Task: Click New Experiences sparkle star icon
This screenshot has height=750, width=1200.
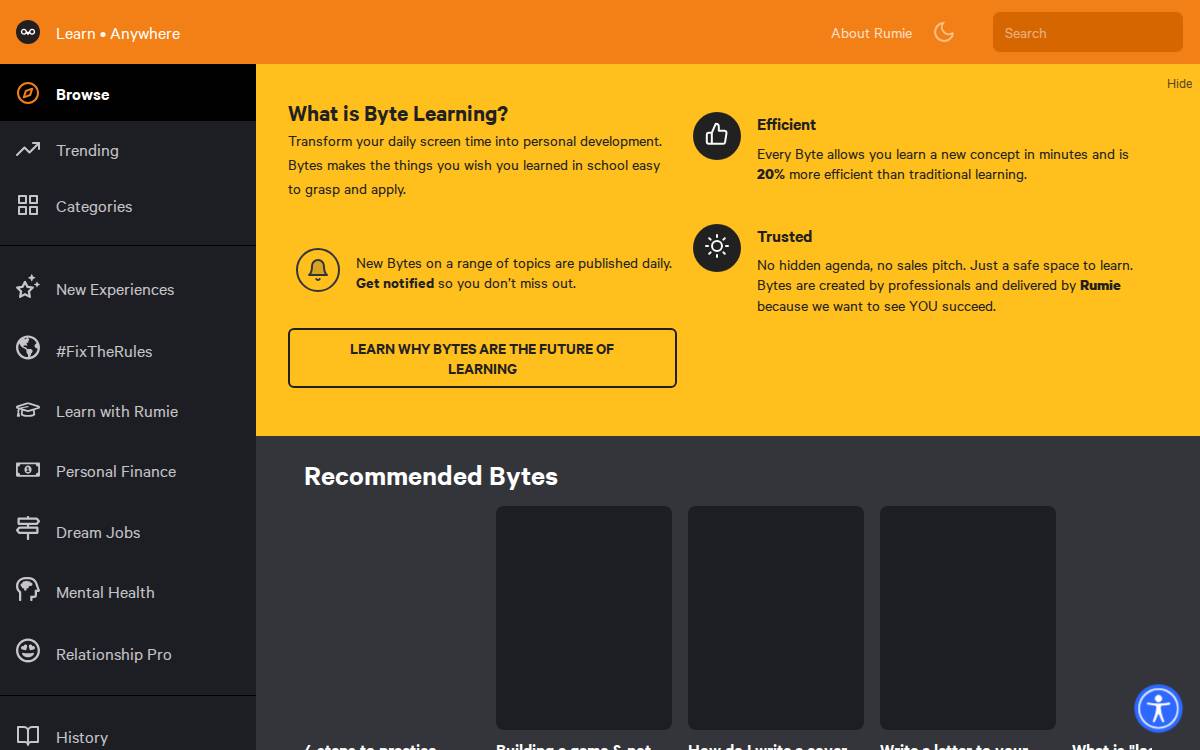Action: [28, 288]
